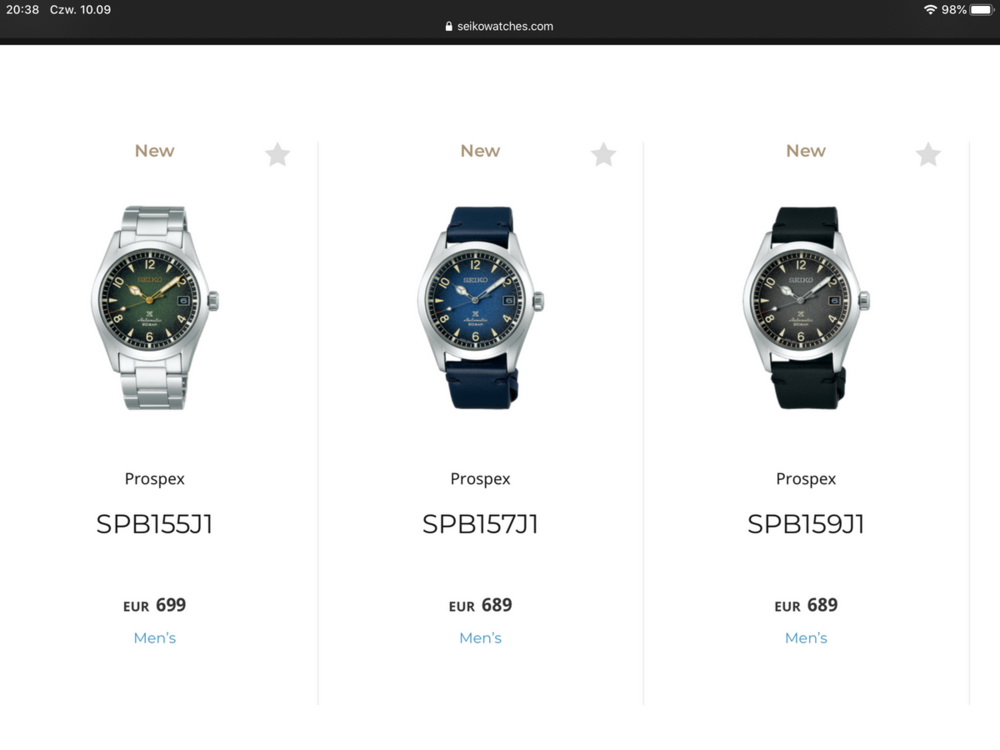Mark SPB159J1 as favorite using star
The image size is (1000, 750).
[x=928, y=154]
